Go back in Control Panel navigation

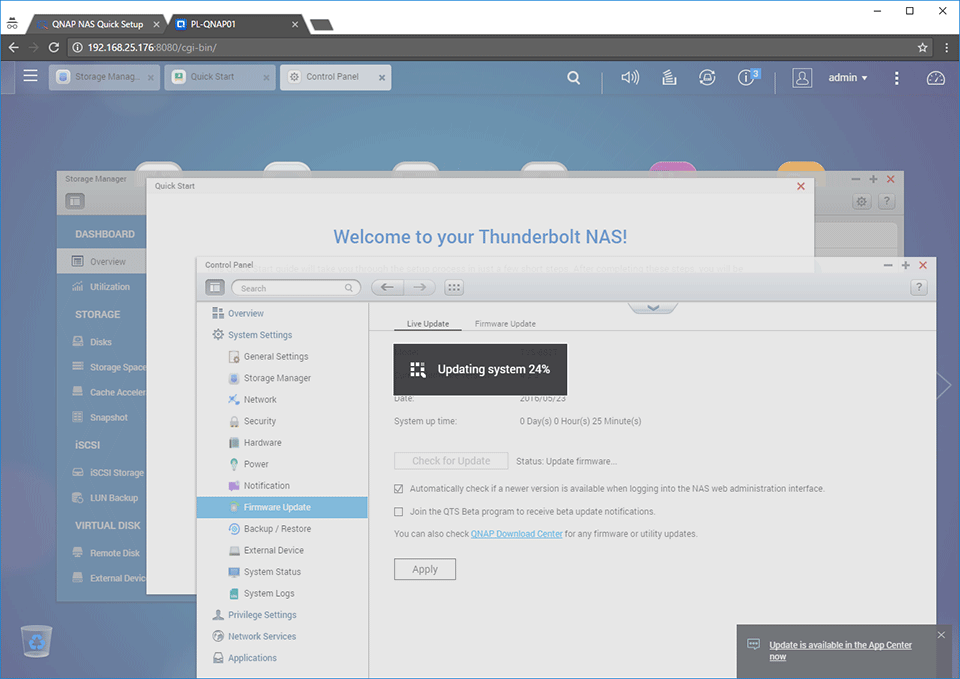click(387, 287)
